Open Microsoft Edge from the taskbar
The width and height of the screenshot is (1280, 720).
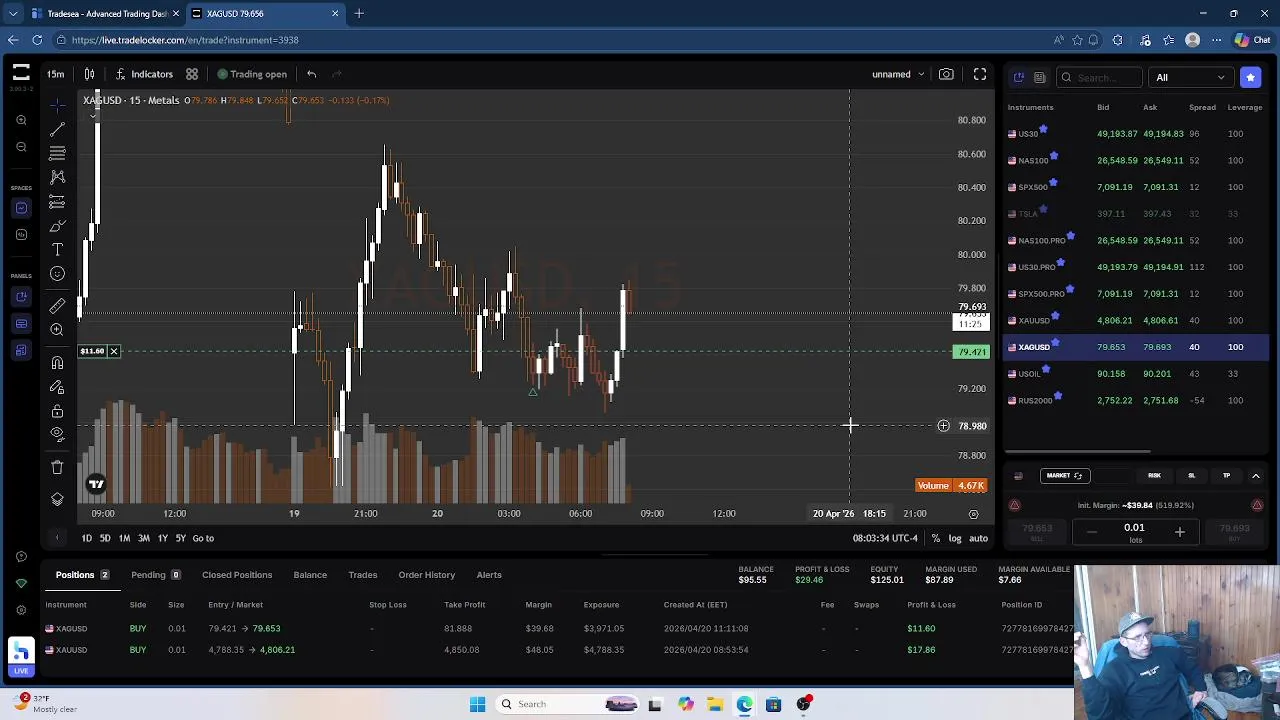745,704
